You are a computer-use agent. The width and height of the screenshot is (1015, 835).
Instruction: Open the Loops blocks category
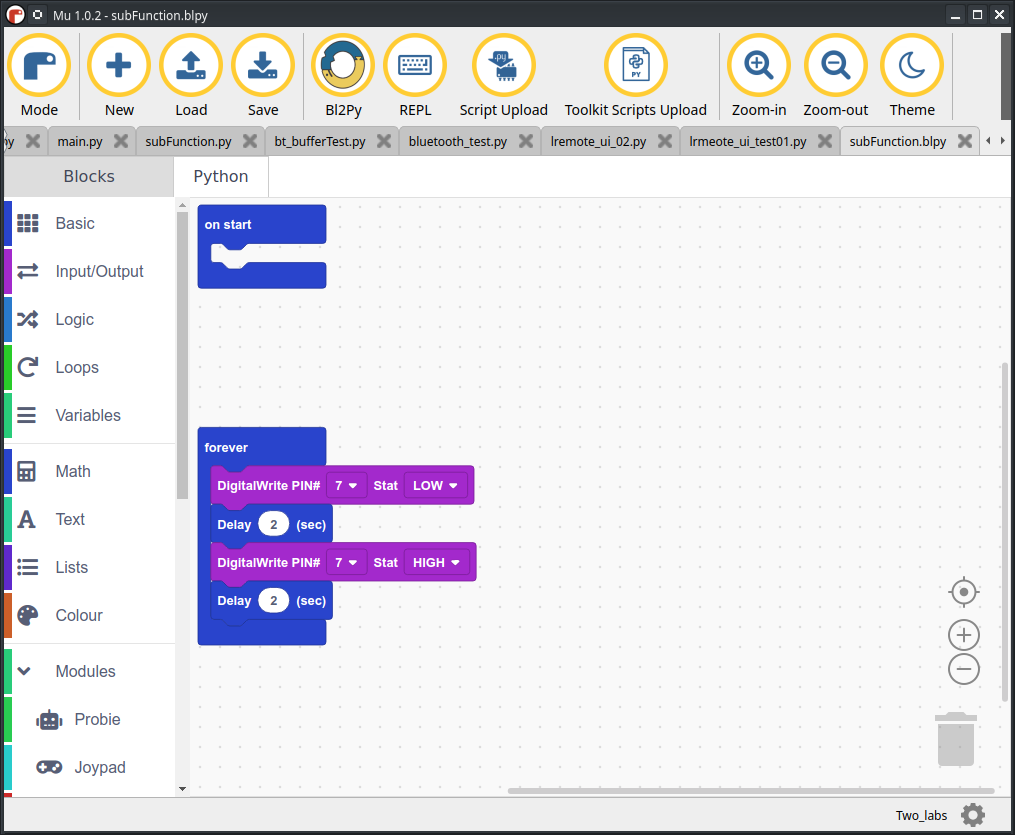(89, 367)
